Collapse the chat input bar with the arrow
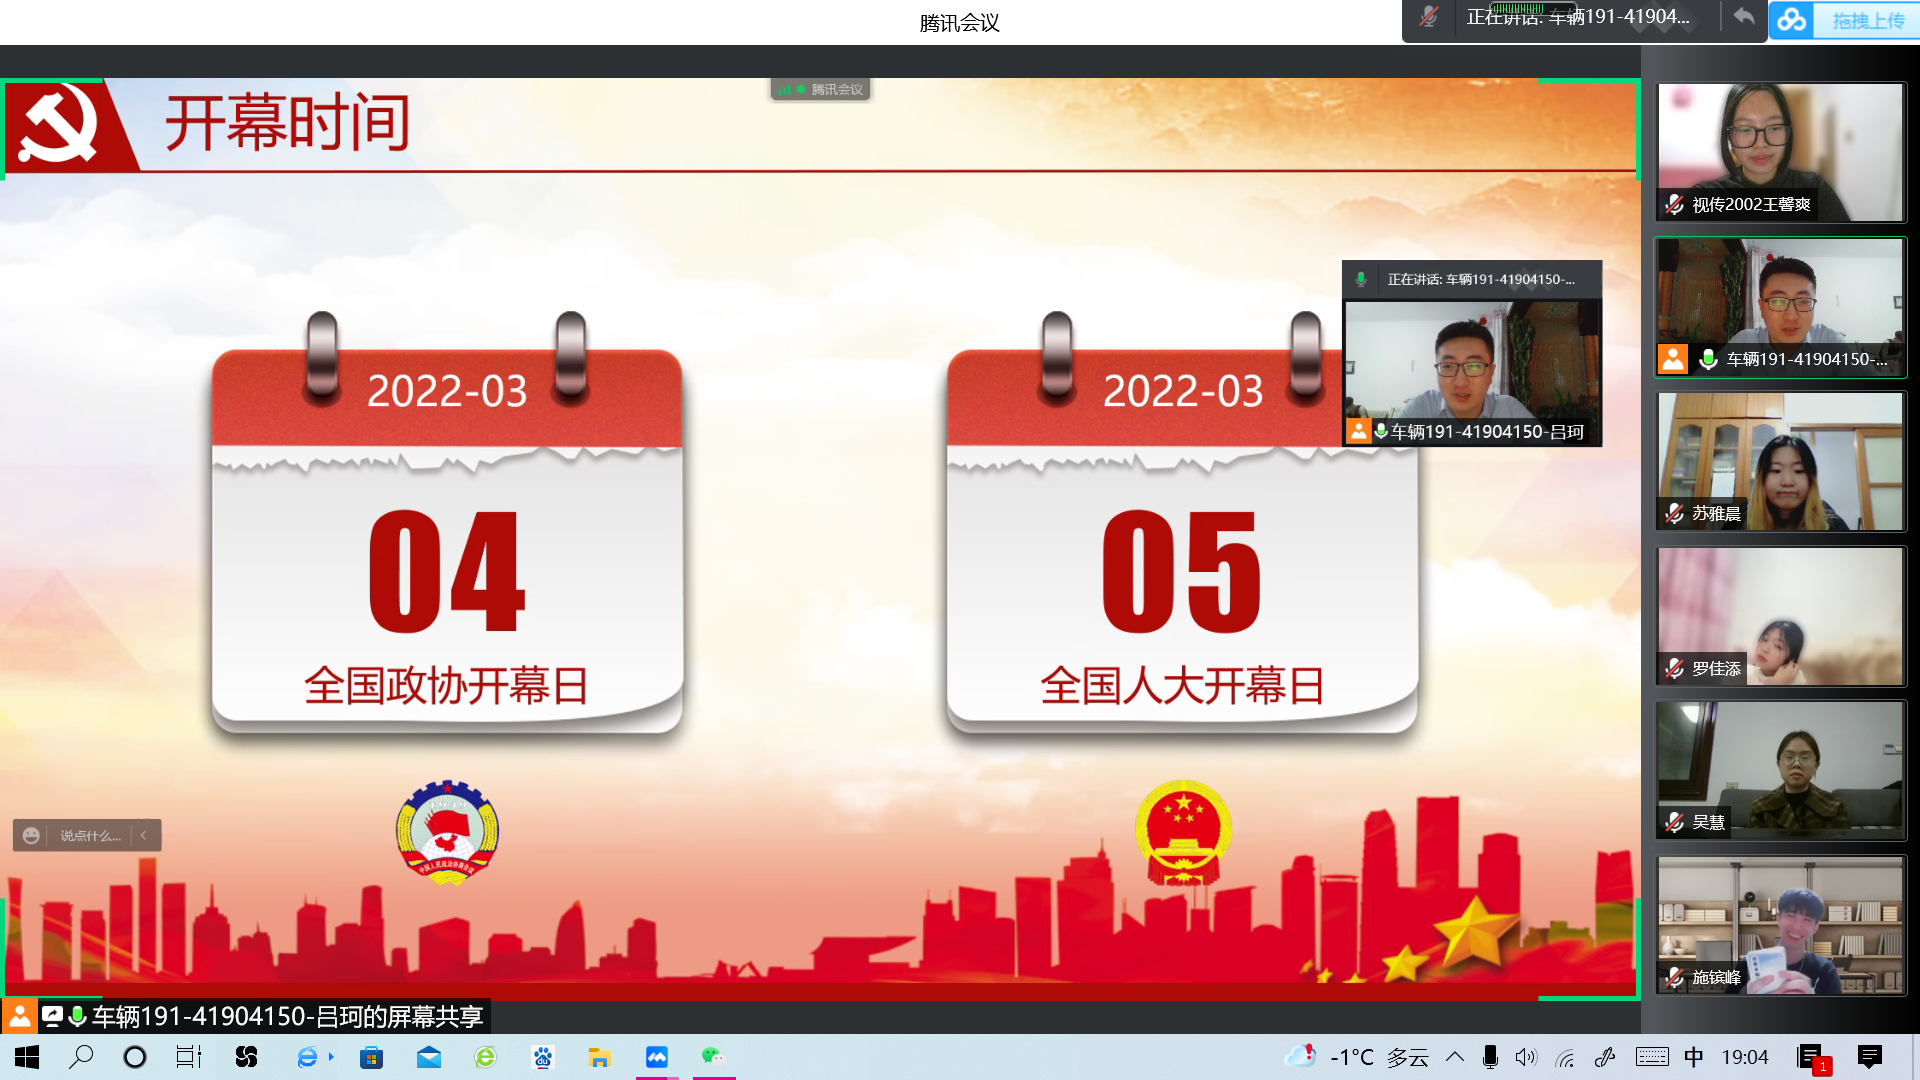Screen dimensions: 1920x1080 coord(144,835)
